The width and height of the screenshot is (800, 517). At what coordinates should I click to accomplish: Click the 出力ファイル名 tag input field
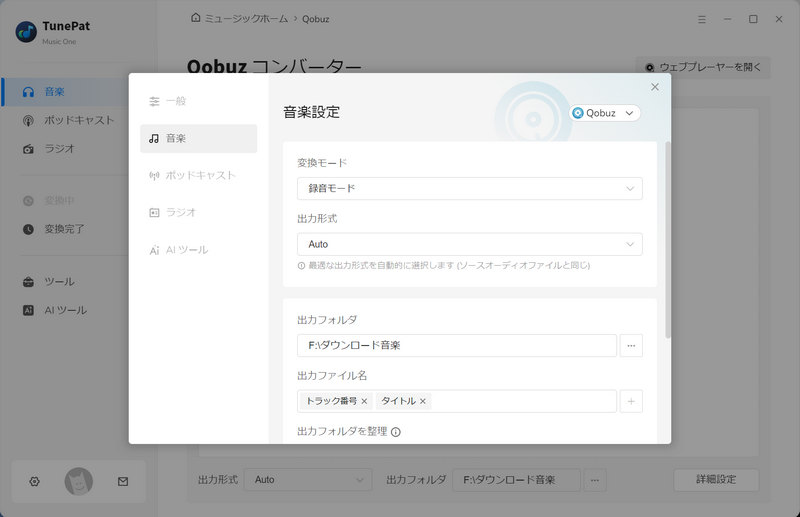pos(457,401)
